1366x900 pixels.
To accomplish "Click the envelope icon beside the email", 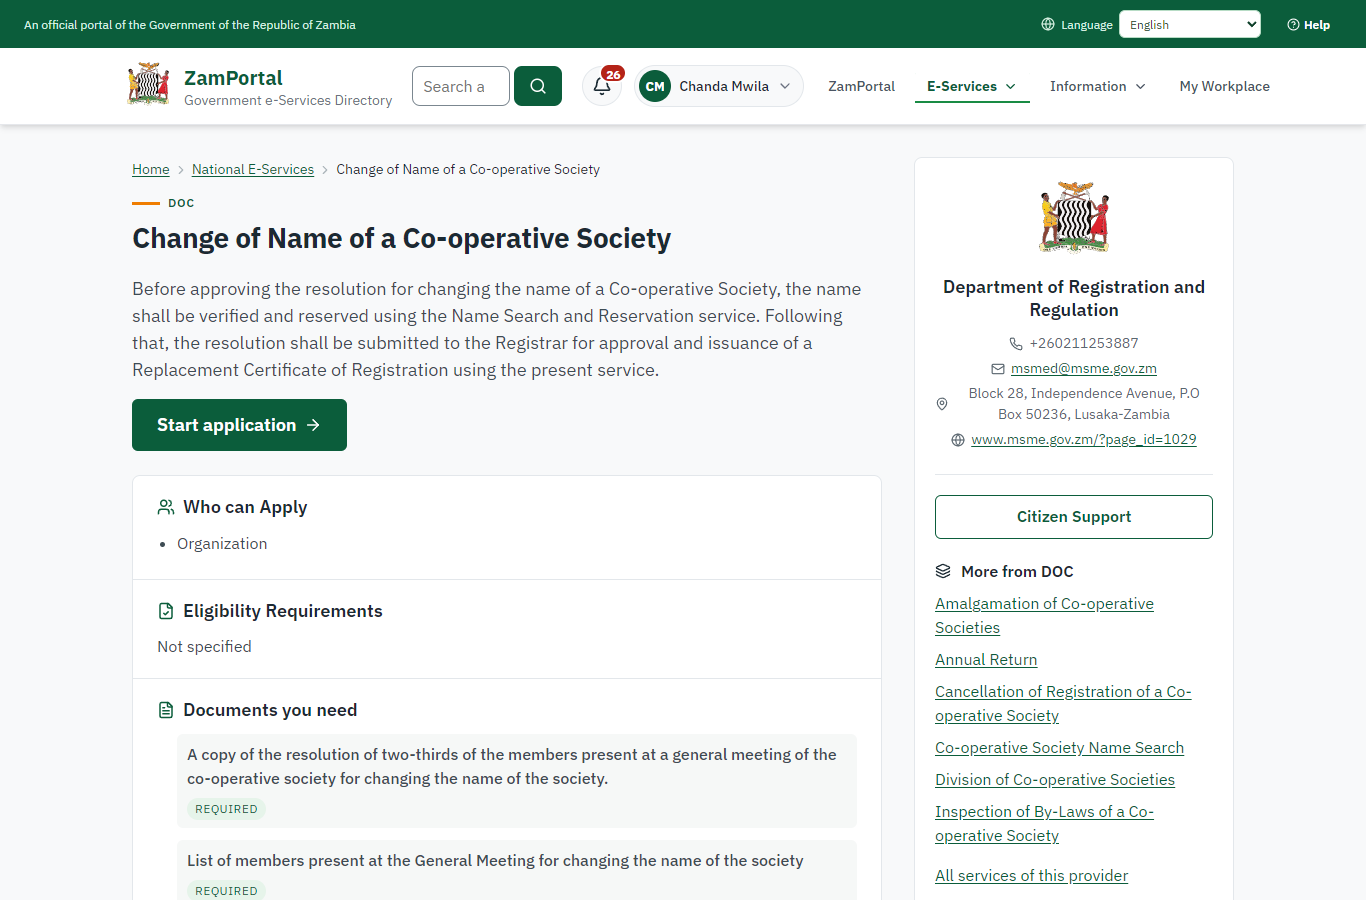I will point(998,368).
